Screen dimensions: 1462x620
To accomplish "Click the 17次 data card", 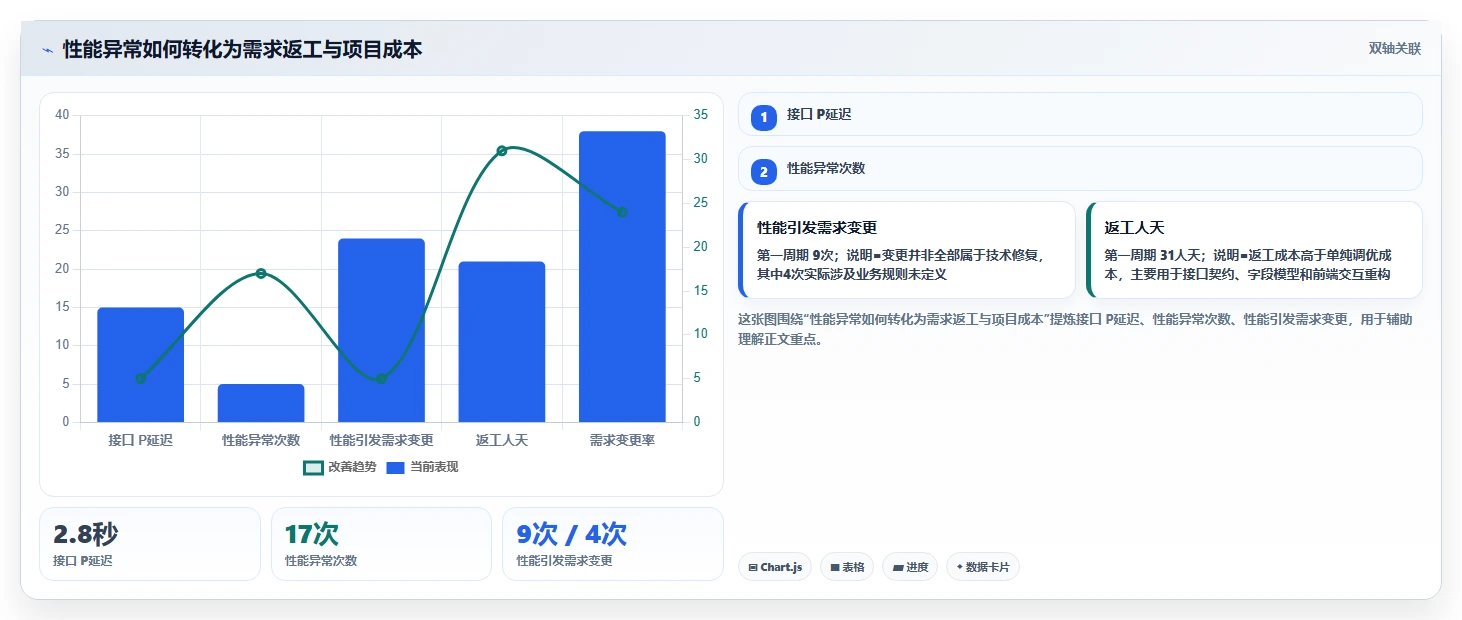I will click(381, 544).
